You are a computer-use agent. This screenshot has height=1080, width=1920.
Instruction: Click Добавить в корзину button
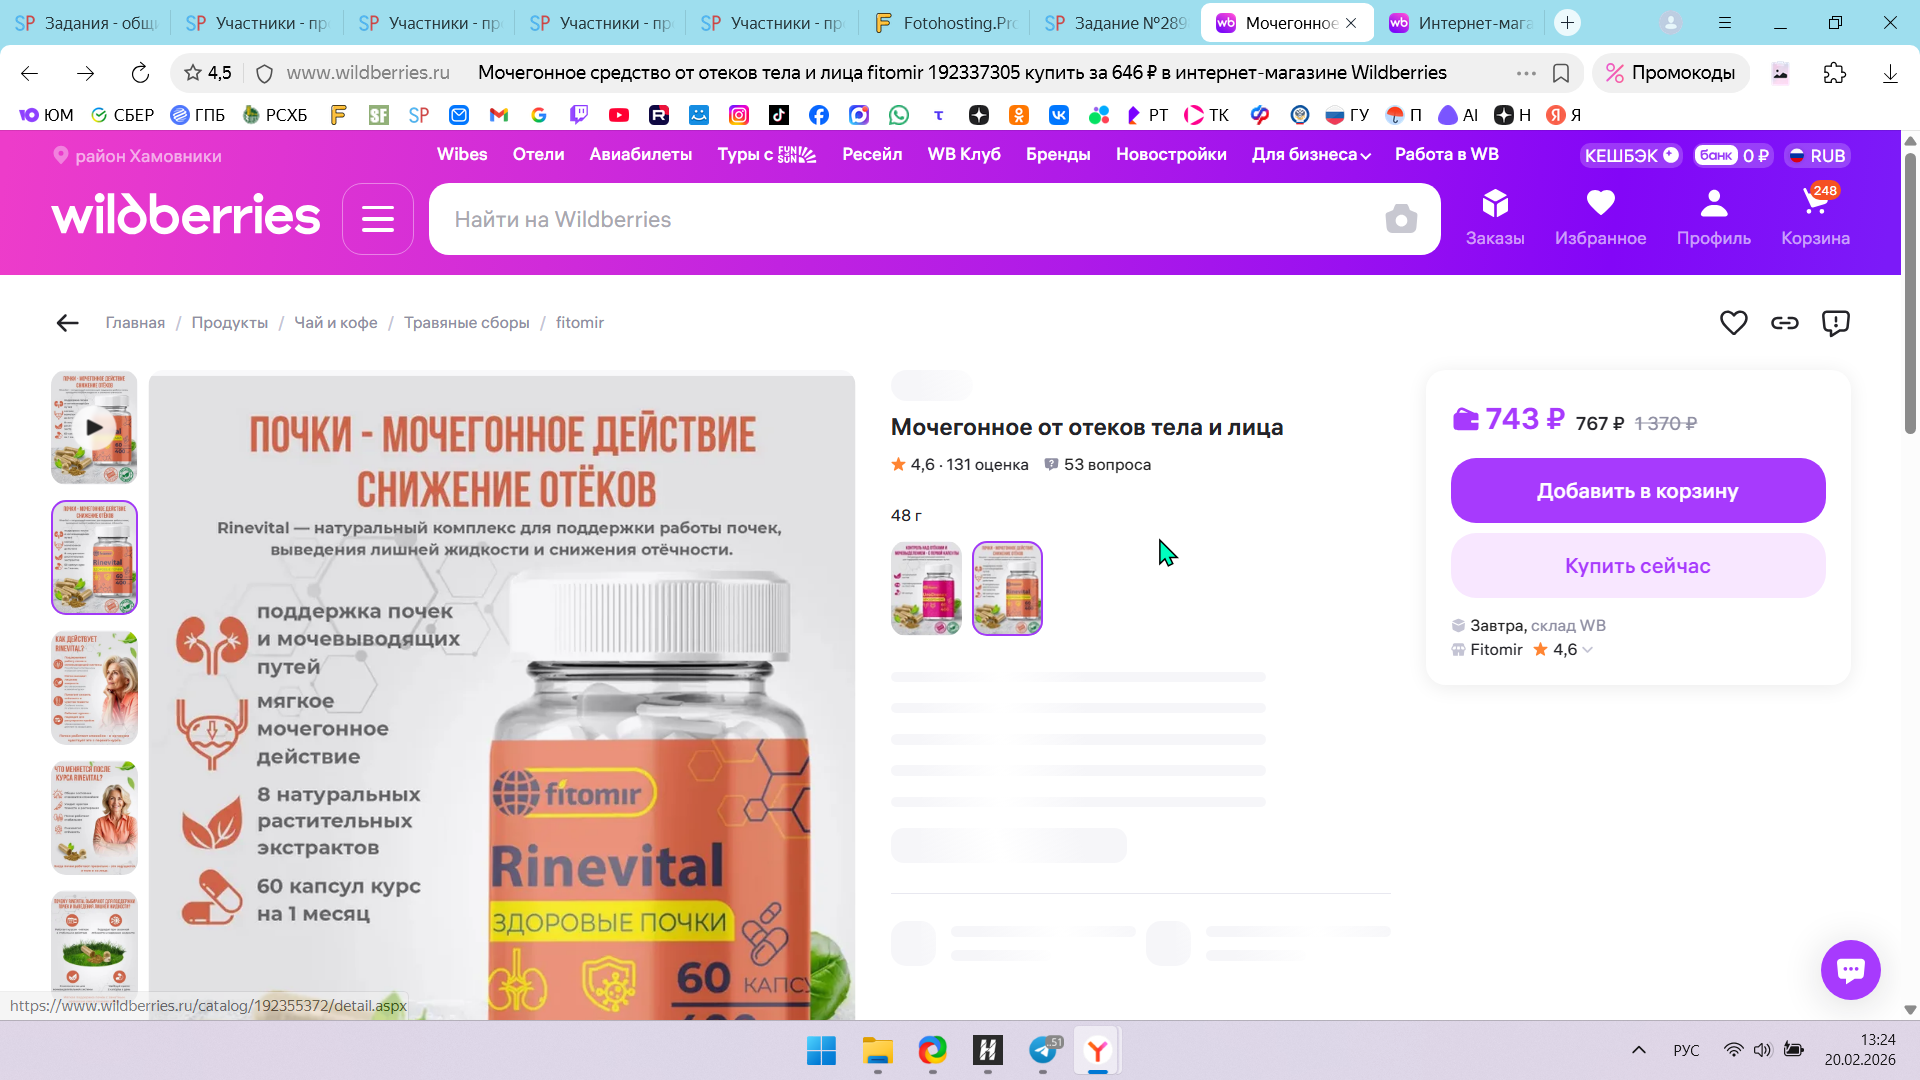(x=1637, y=491)
